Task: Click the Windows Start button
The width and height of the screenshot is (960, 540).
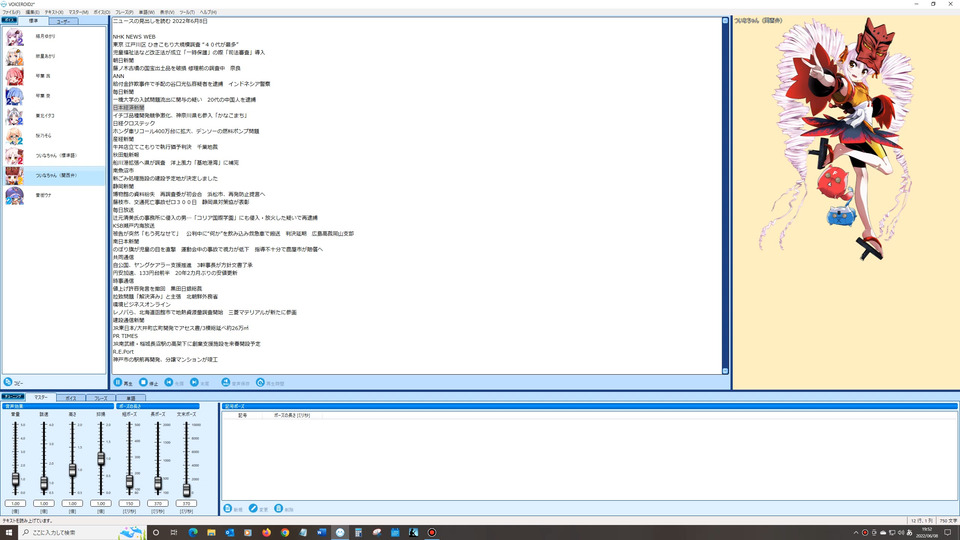Action: tap(9, 532)
